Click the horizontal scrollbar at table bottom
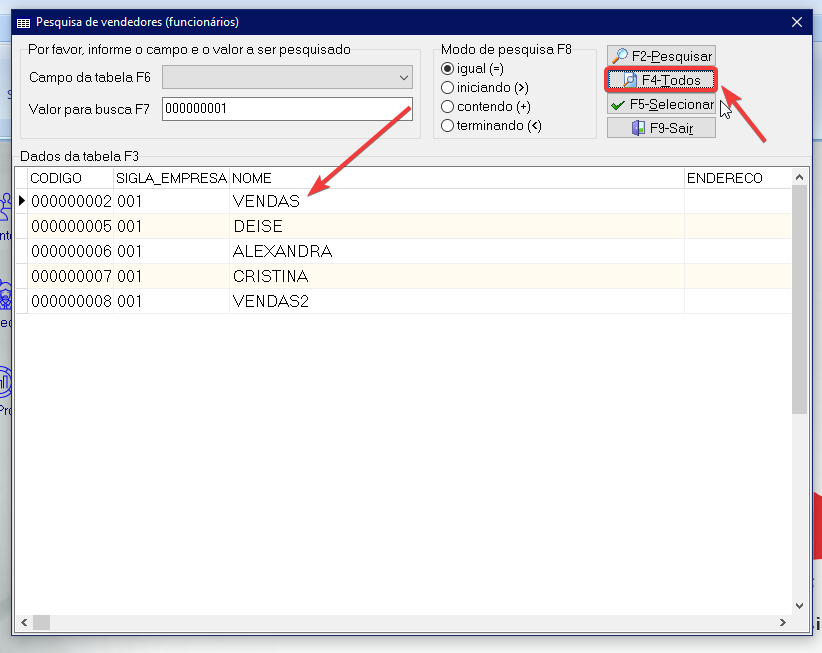 [x=400, y=623]
